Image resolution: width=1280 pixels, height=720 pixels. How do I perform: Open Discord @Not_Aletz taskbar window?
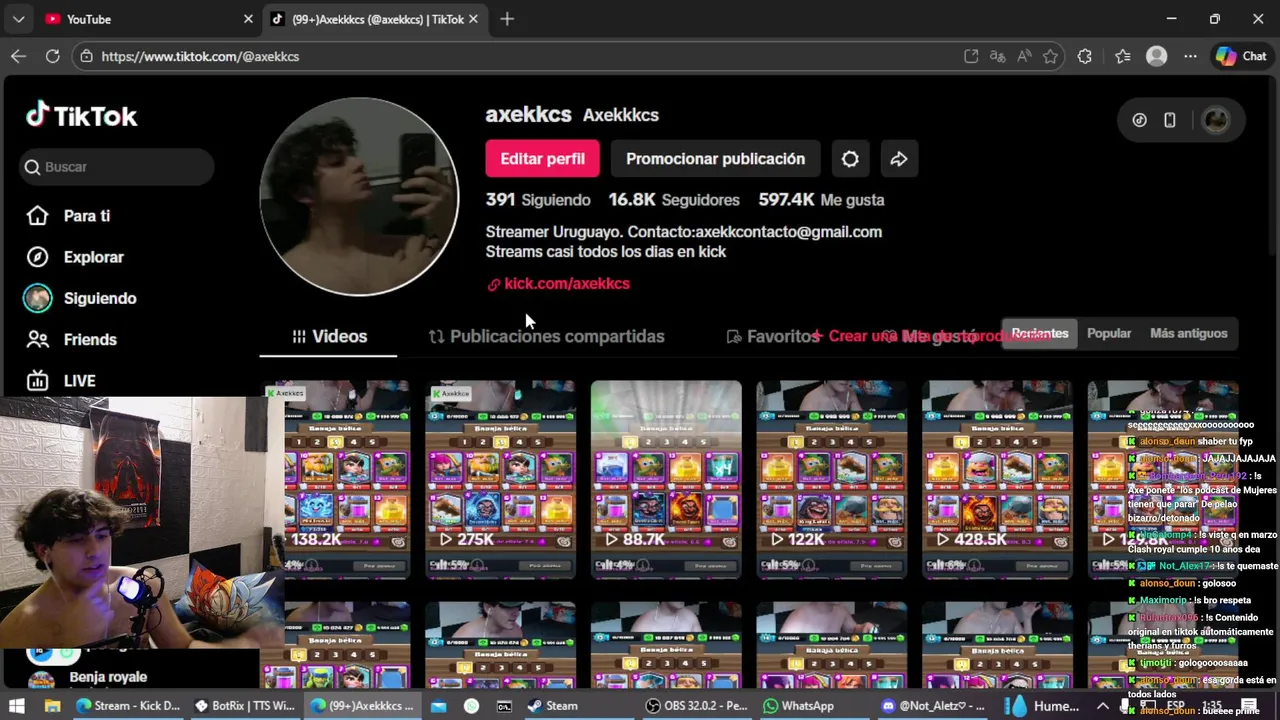[x=933, y=706]
